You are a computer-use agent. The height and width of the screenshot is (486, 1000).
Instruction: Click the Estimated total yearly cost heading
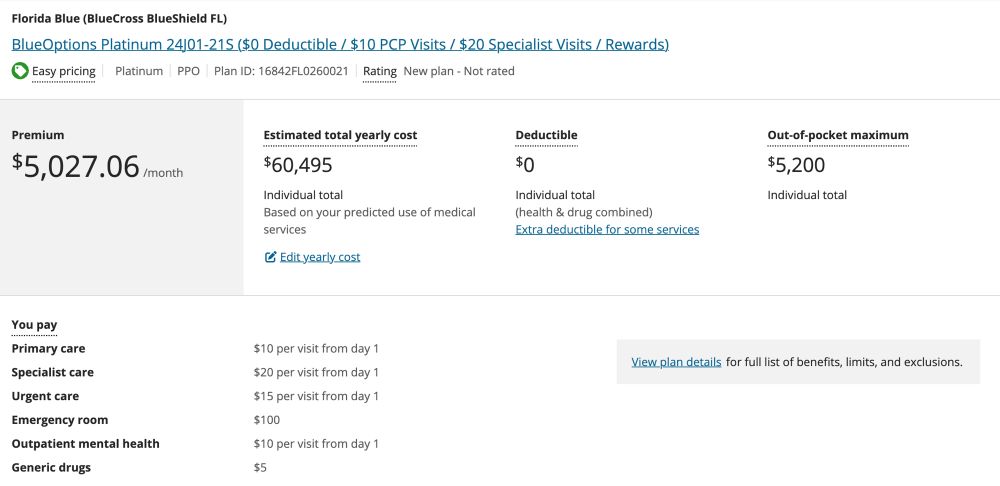click(340, 135)
